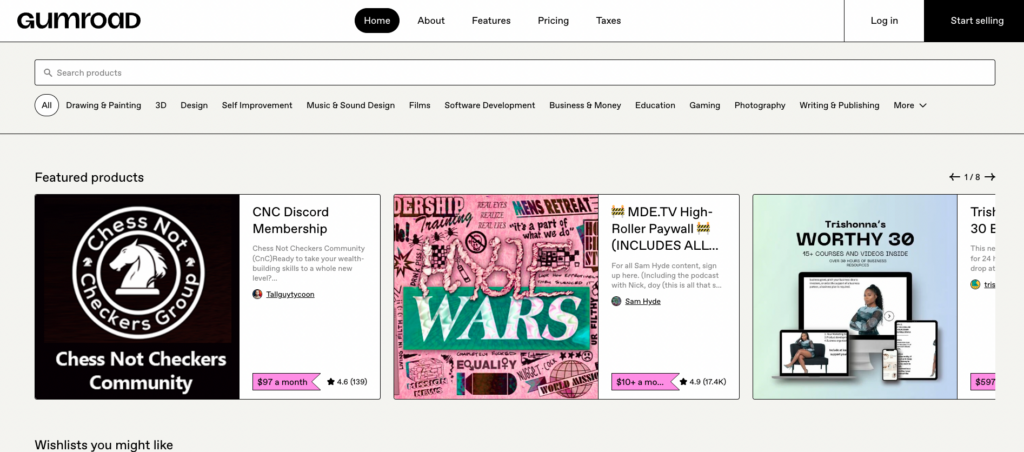Select the All category filter
Viewport: 1024px width, 452px height.
click(x=46, y=105)
